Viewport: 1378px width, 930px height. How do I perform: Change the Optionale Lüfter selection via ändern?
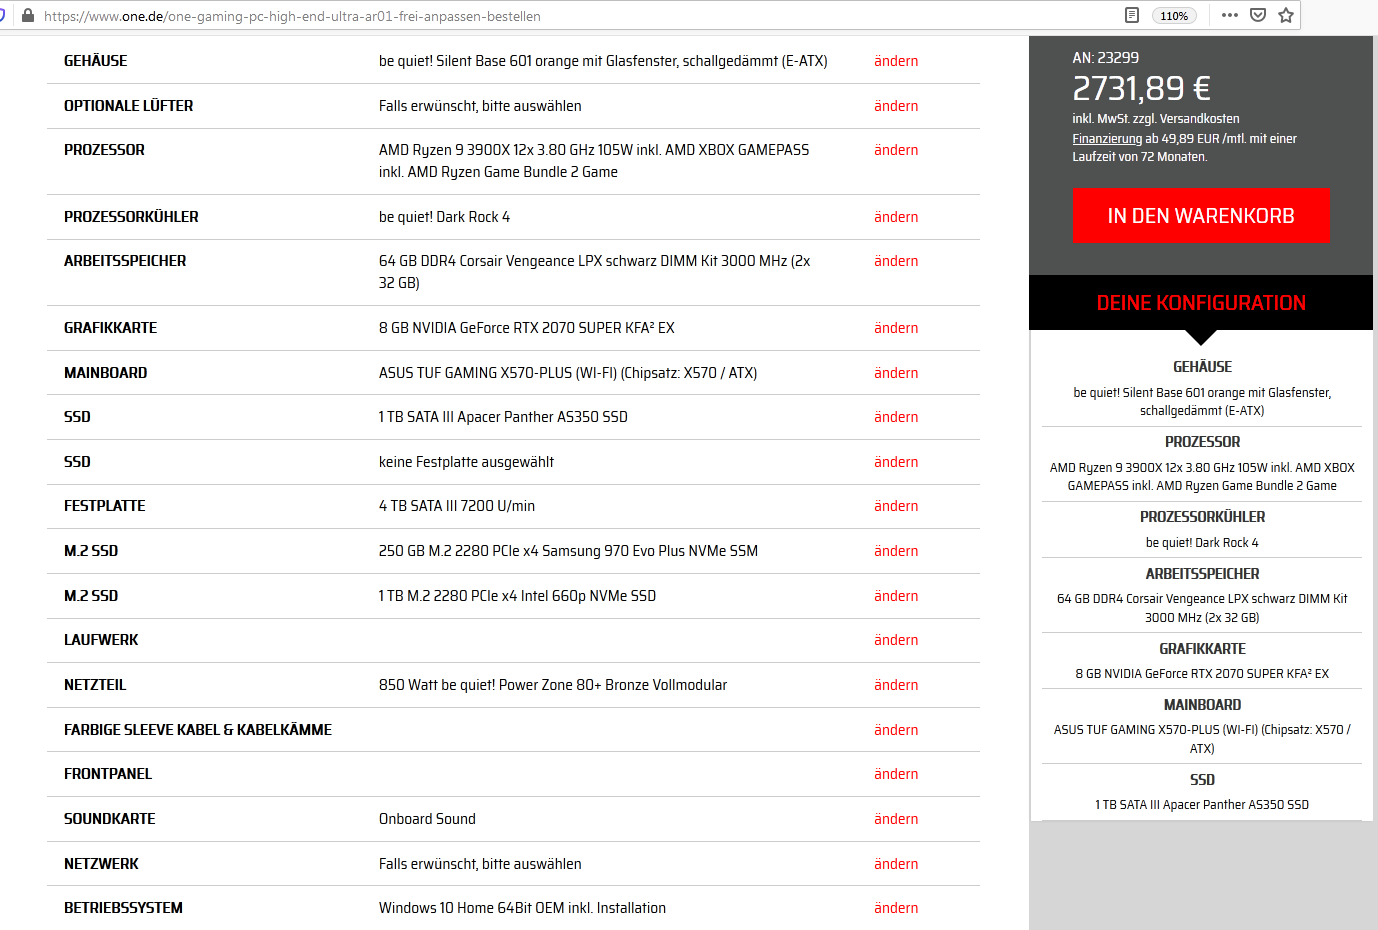pyautogui.click(x=896, y=106)
